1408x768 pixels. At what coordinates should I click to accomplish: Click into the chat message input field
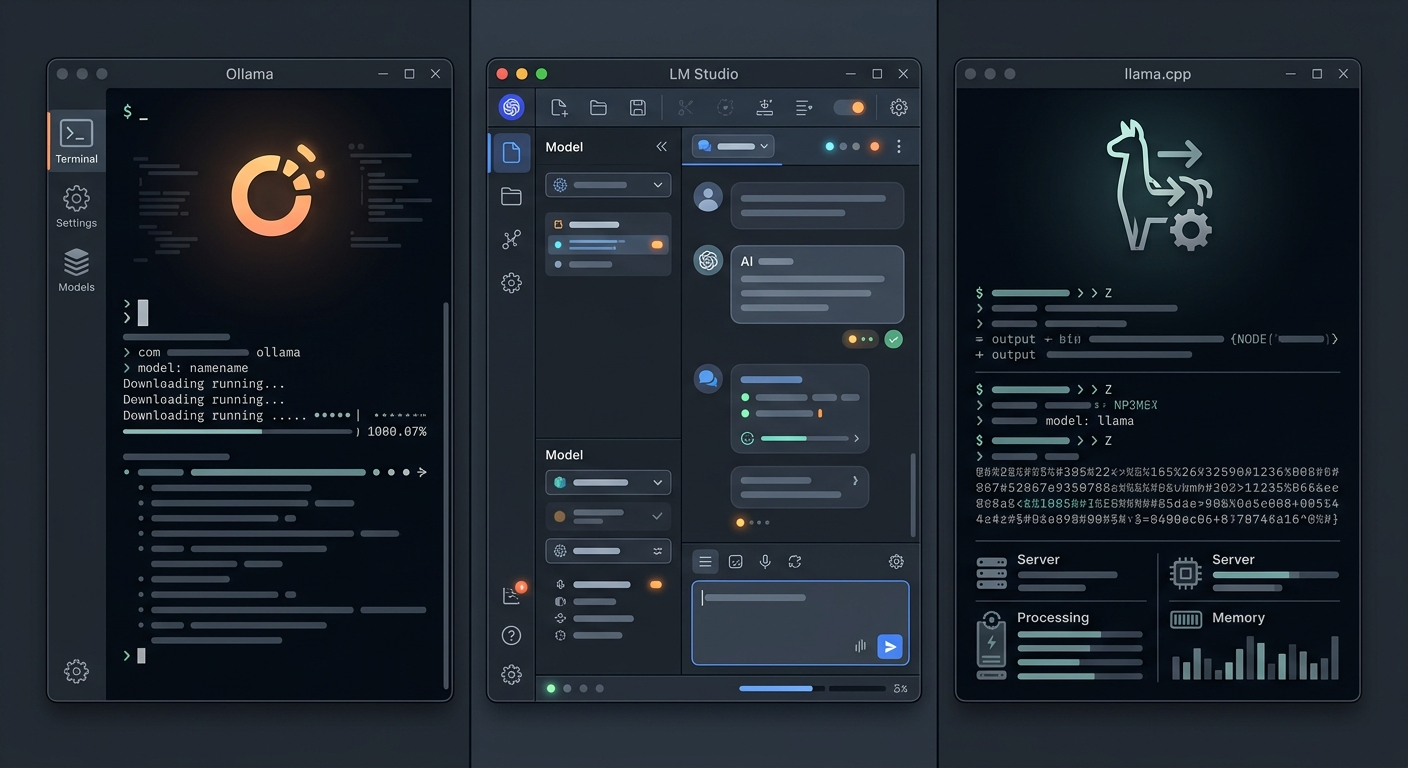(800, 623)
